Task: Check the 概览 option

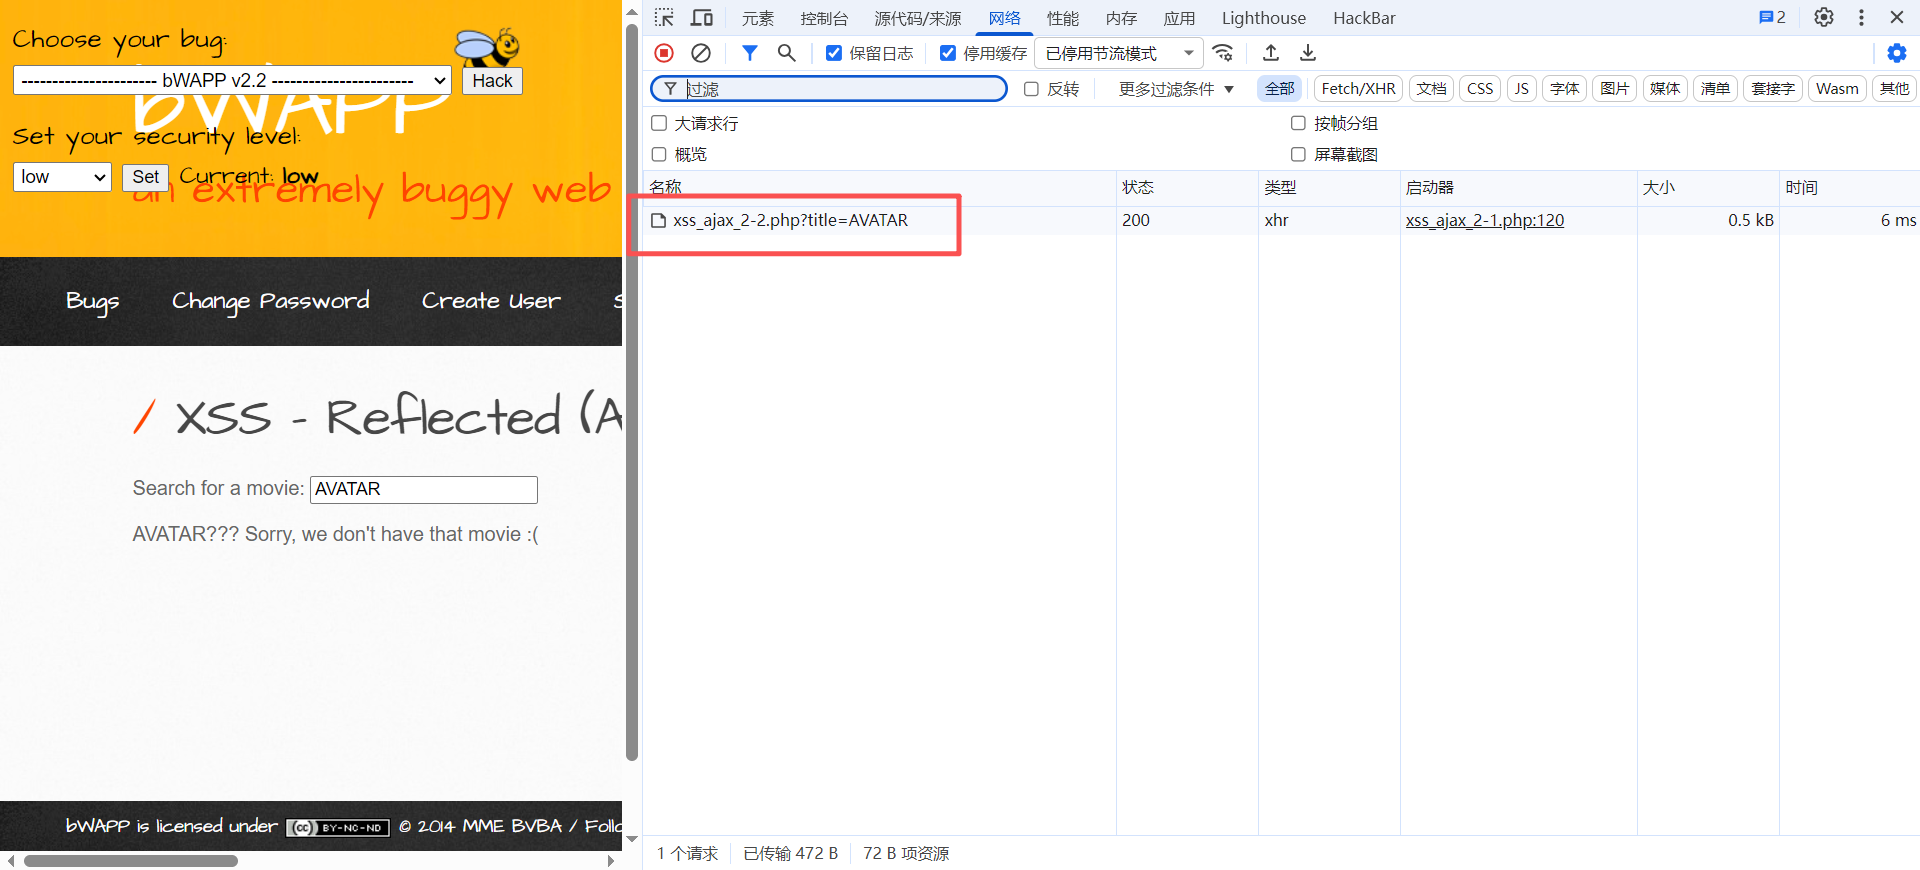Action: click(x=659, y=154)
